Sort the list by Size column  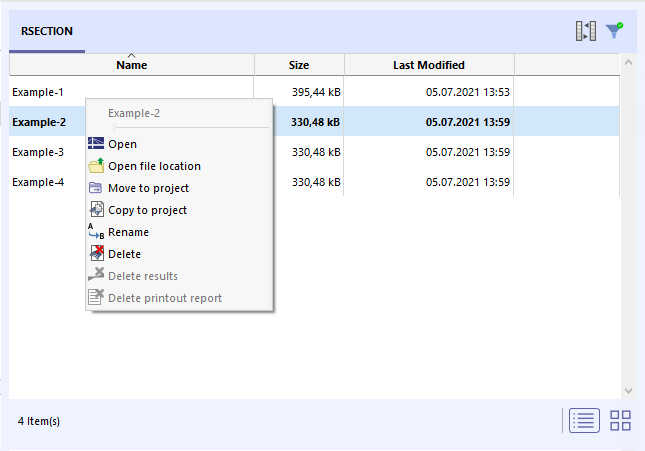click(299, 65)
